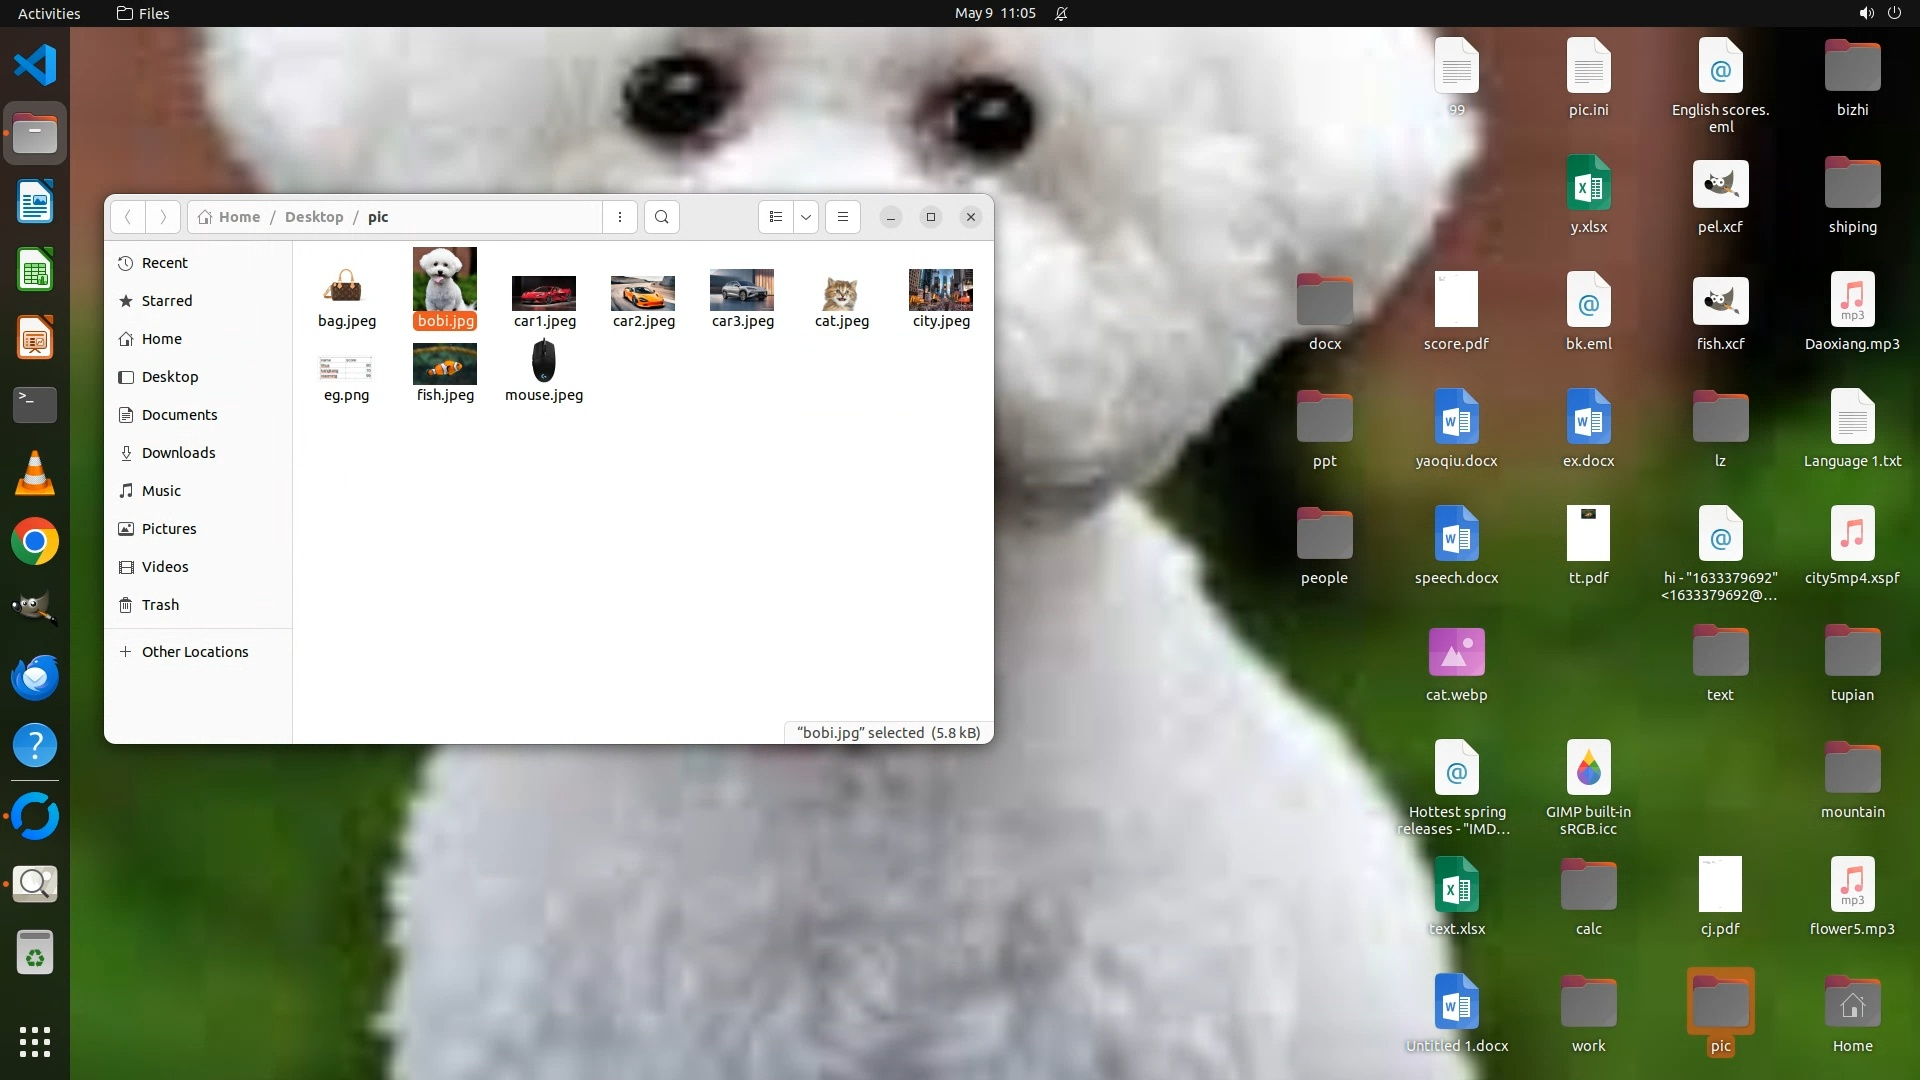Open GIMP from the dock
The width and height of the screenshot is (1920, 1080).
35,608
